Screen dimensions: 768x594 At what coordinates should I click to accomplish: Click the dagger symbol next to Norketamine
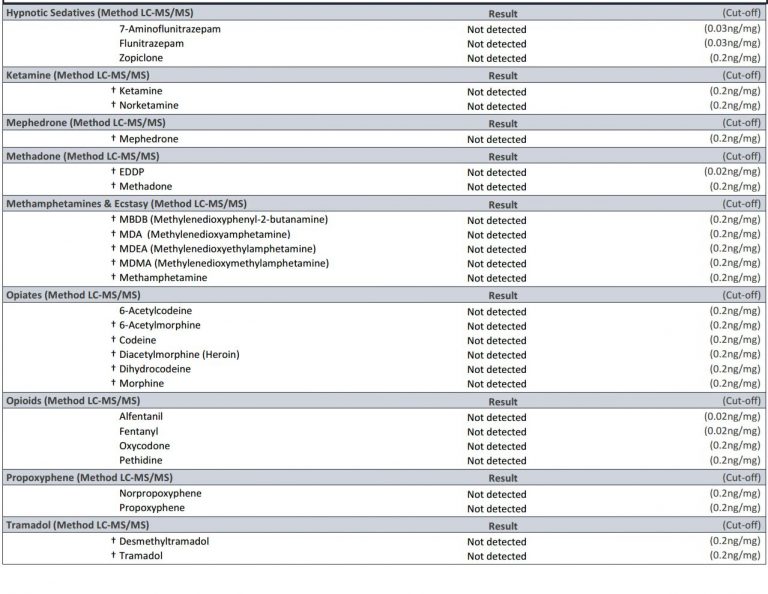pyautogui.click(x=113, y=104)
